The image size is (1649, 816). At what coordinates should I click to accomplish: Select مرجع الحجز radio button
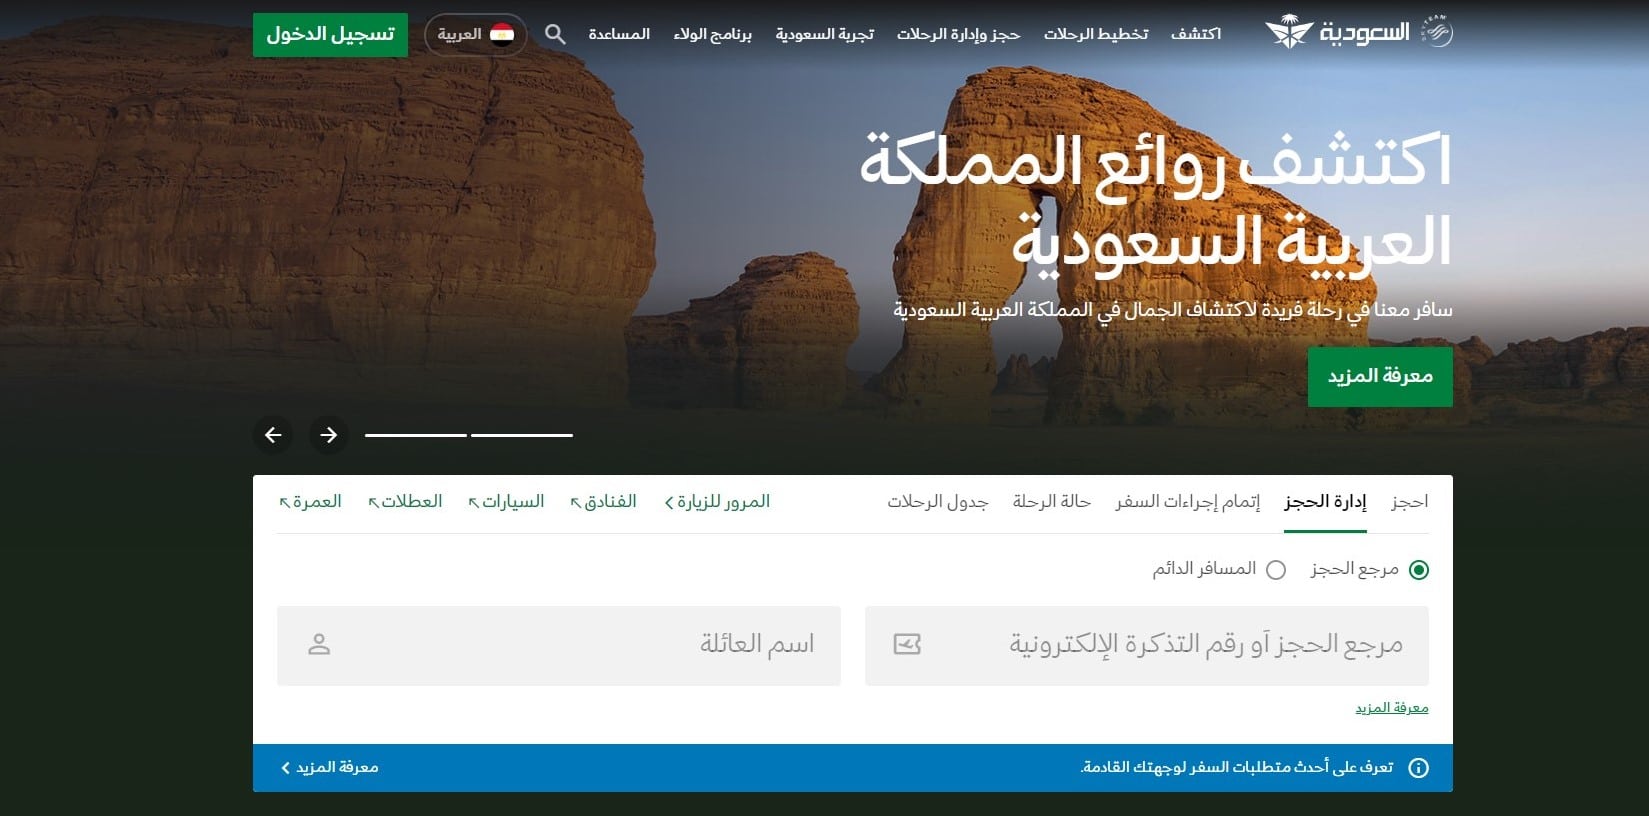[x=1418, y=570]
